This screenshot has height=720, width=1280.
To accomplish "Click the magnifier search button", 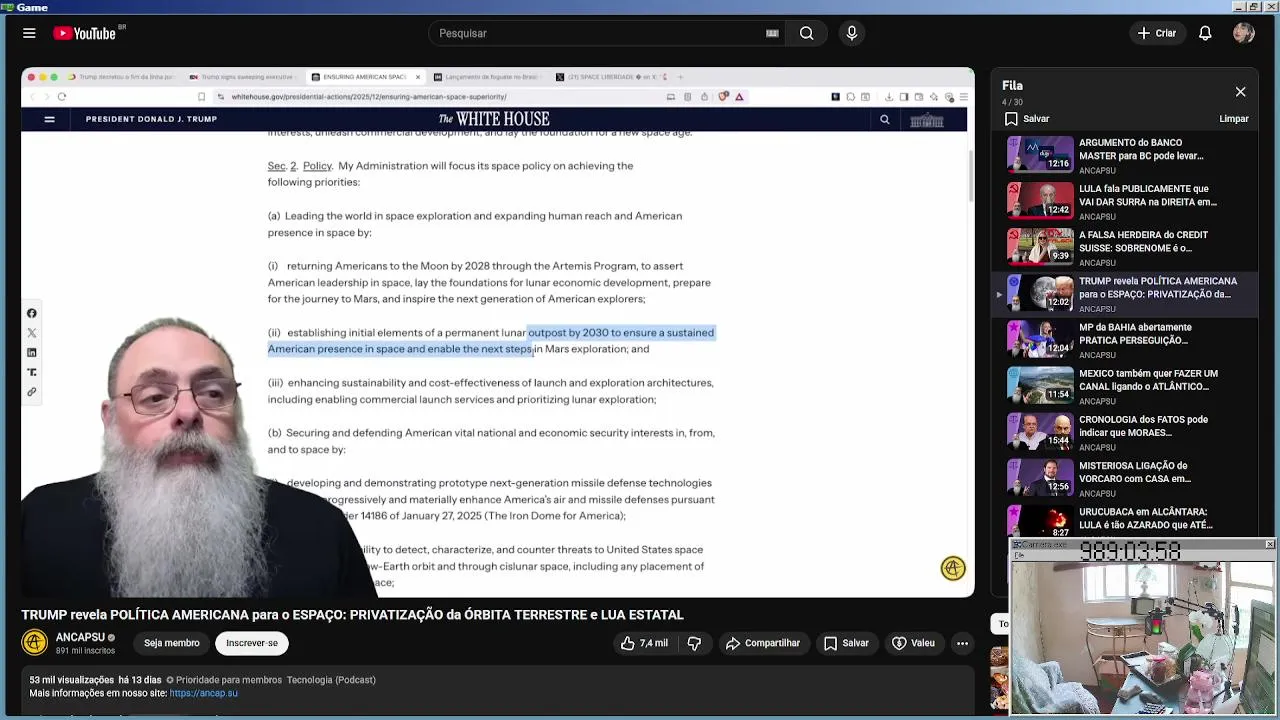I will coord(806,33).
